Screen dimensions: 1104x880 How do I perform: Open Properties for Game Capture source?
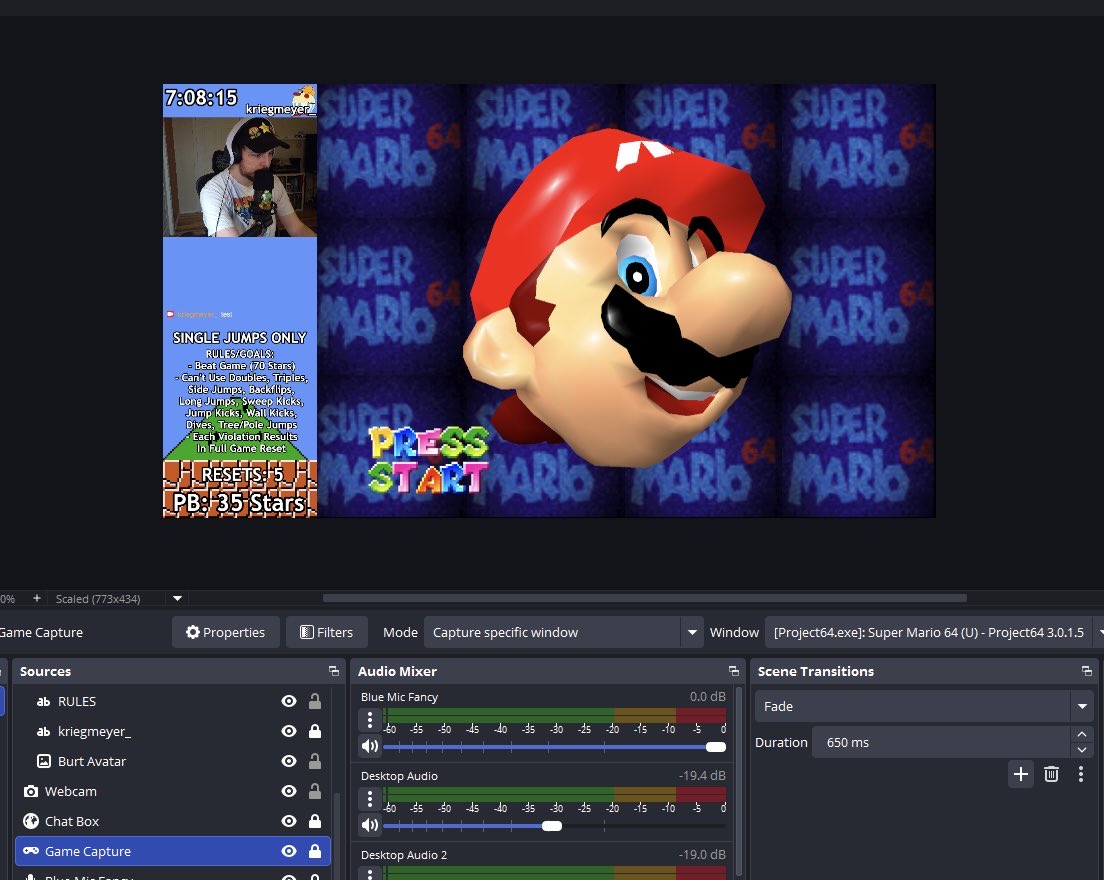pos(224,632)
